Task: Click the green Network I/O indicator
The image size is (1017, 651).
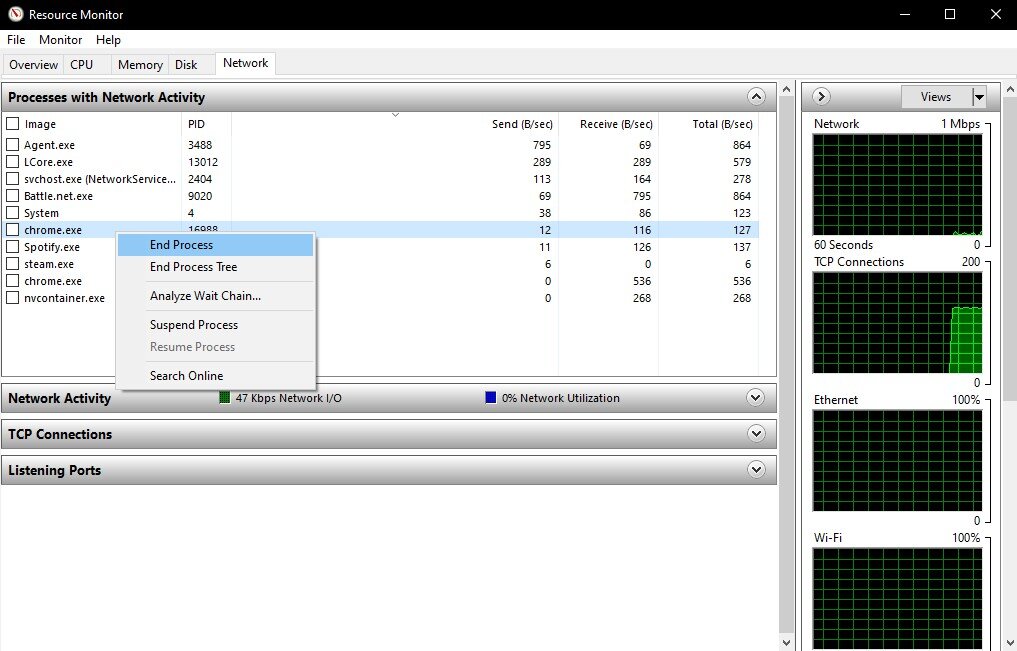Action: click(x=225, y=398)
